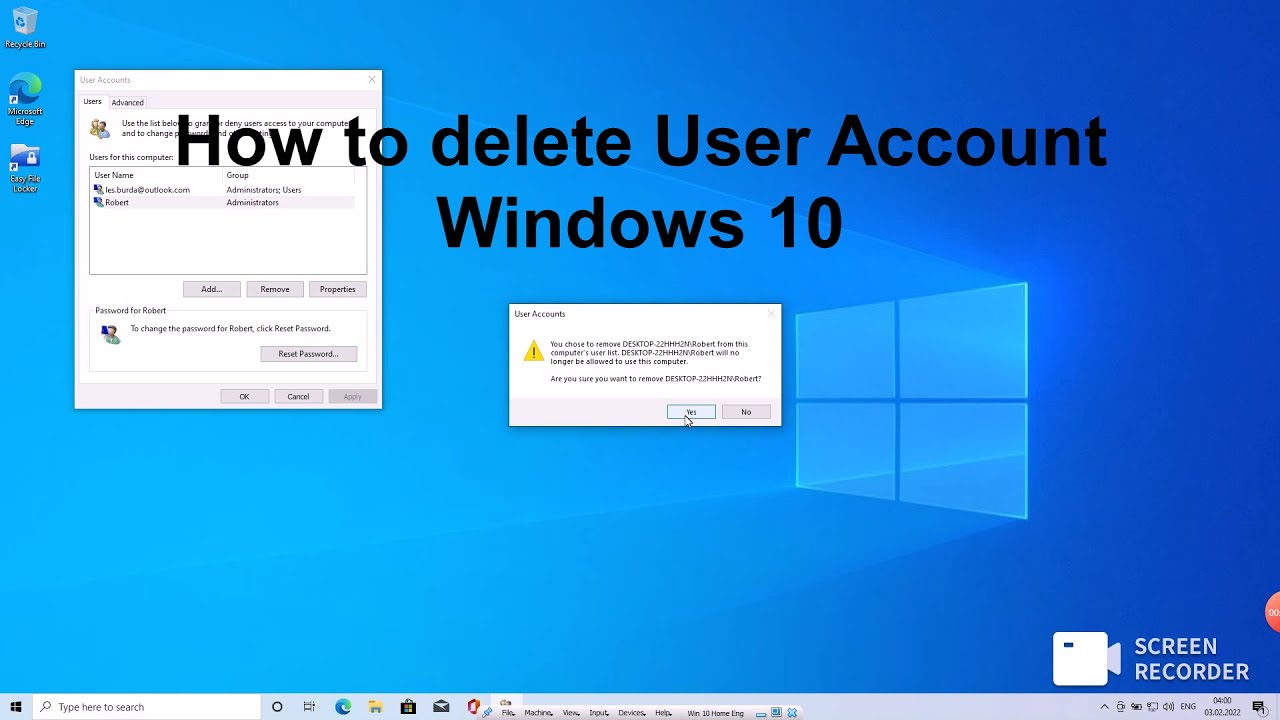Image resolution: width=1280 pixels, height=720 pixels.
Task: Open the VirtualBox Machine menu
Action: click(539, 713)
